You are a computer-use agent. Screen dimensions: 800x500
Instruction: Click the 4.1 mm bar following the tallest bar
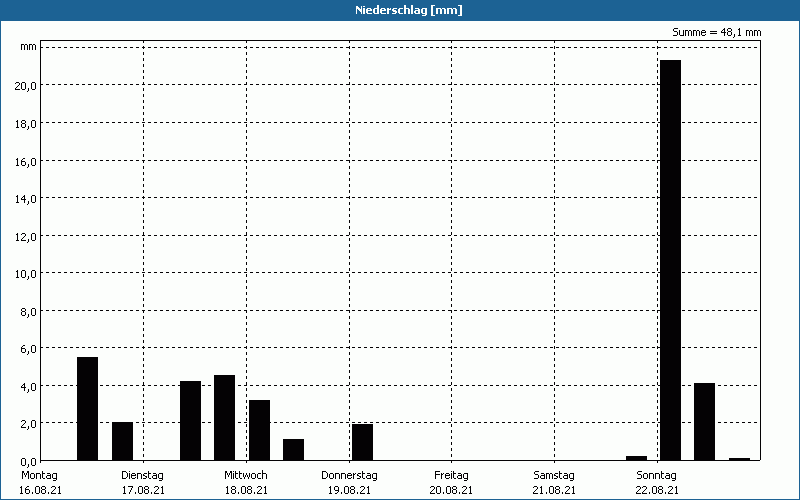click(705, 422)
